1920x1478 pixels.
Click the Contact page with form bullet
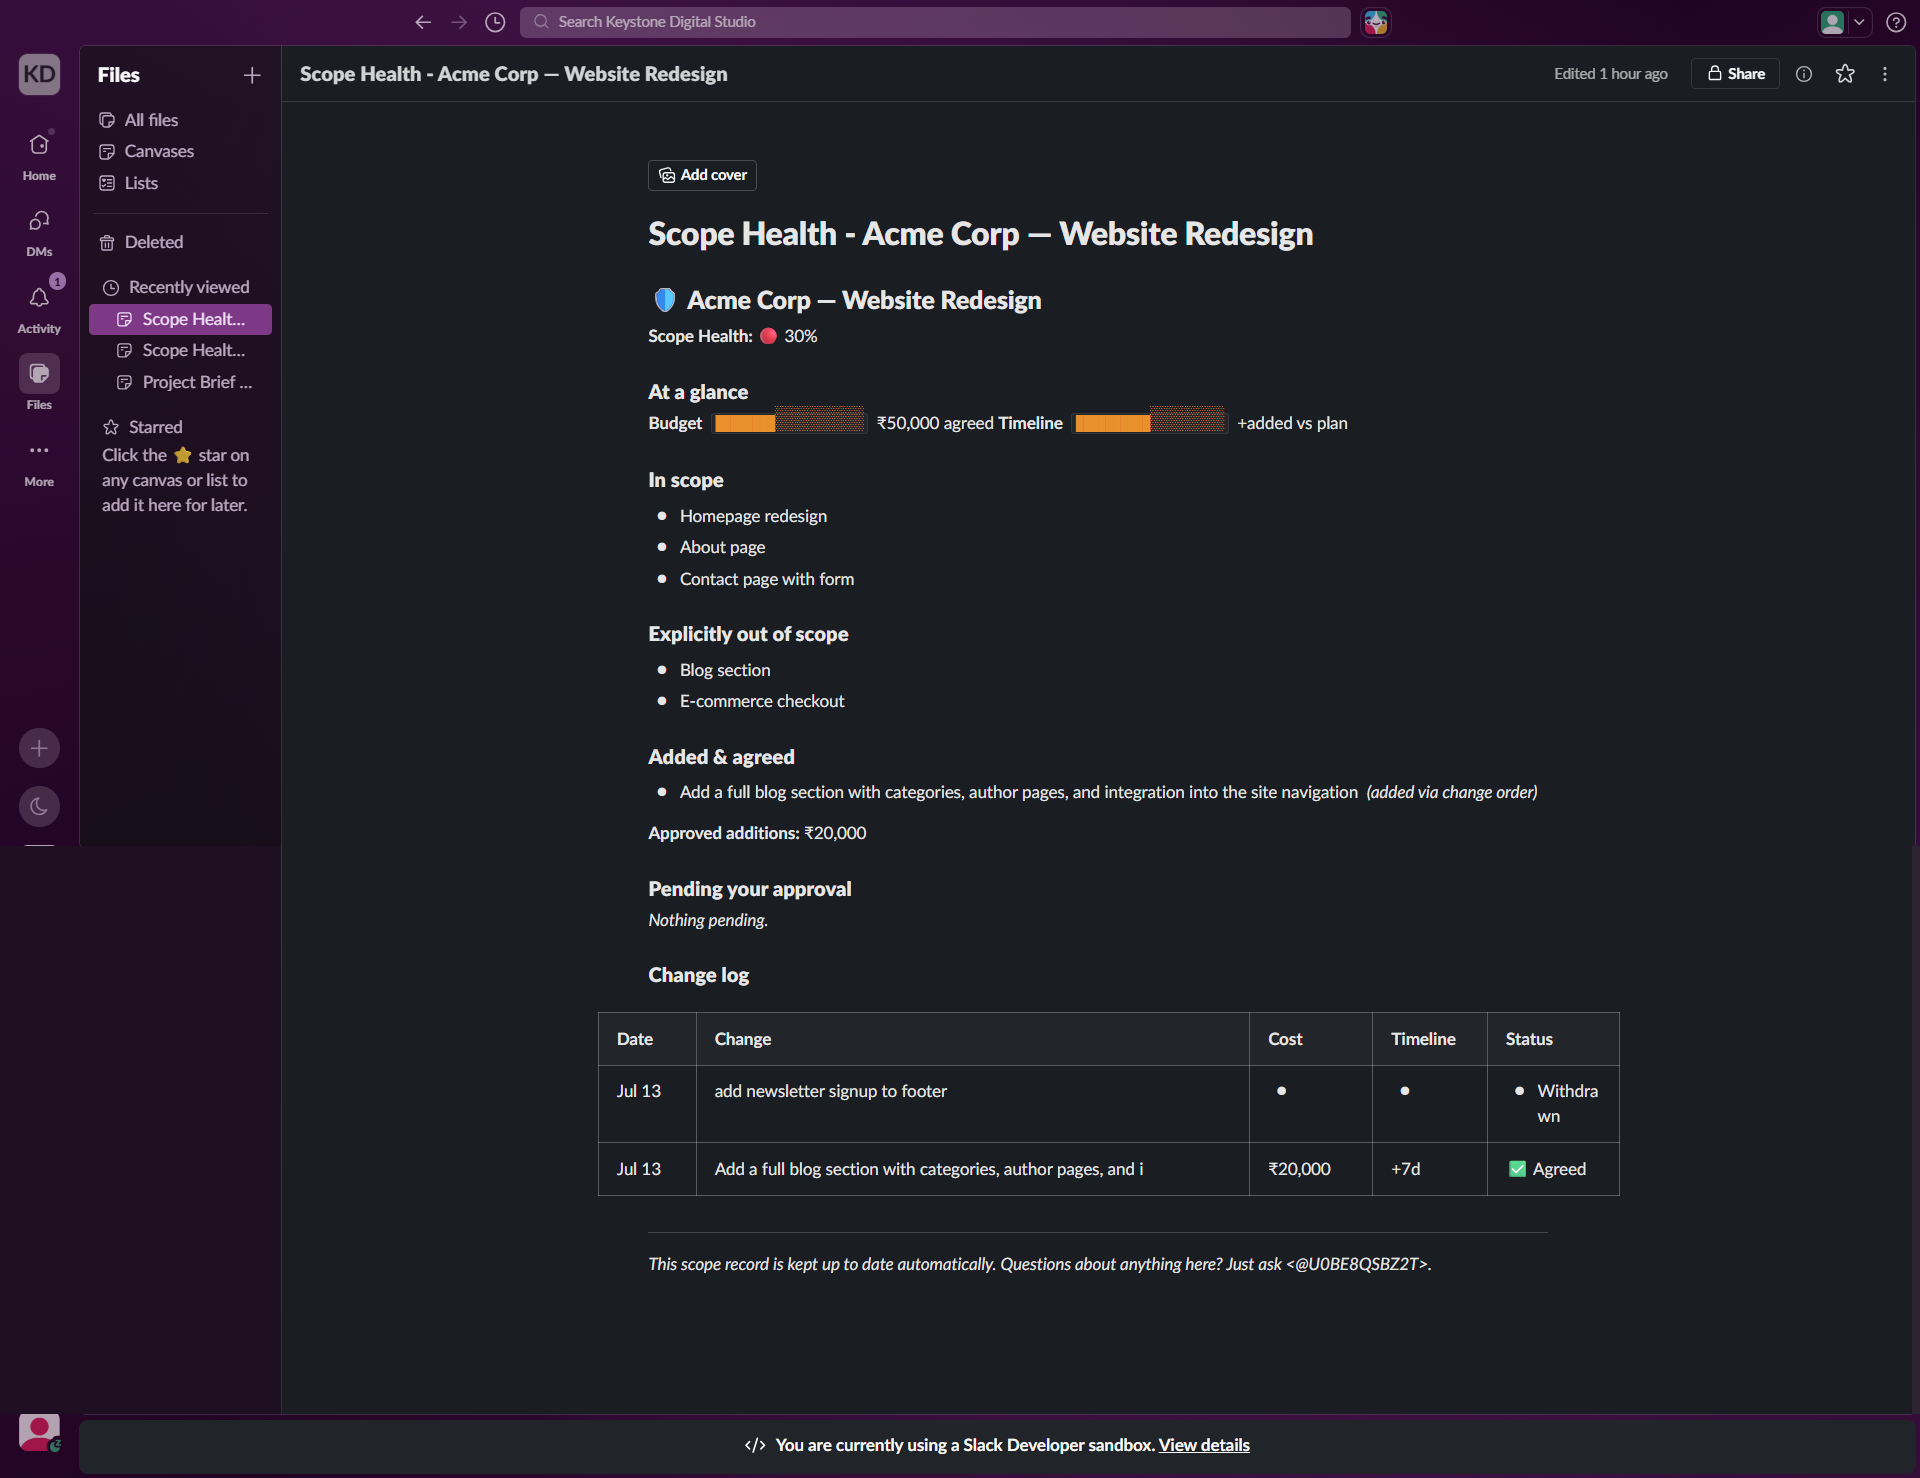[767, 579]
